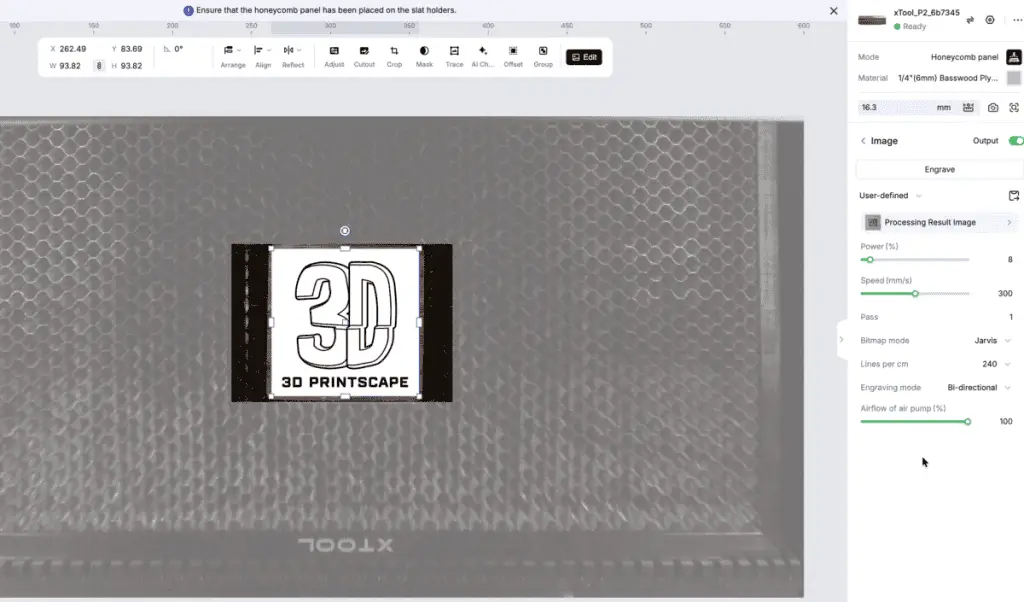Edit the Y position field
1024x602 pixels.
pyautogui.click(x=131, y=49)
